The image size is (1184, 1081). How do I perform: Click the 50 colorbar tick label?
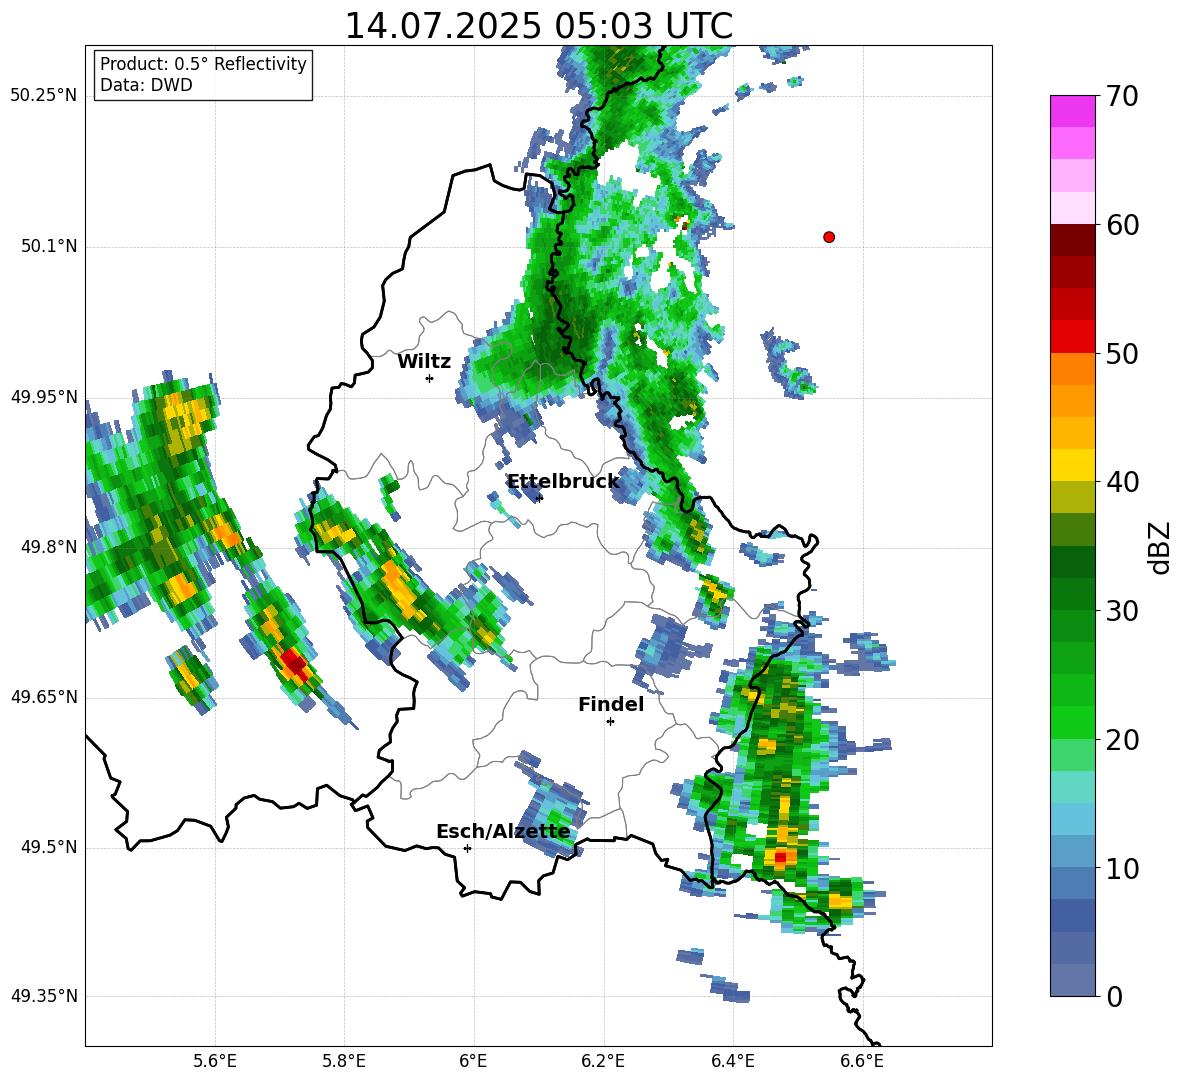(x=1122, y=354)
